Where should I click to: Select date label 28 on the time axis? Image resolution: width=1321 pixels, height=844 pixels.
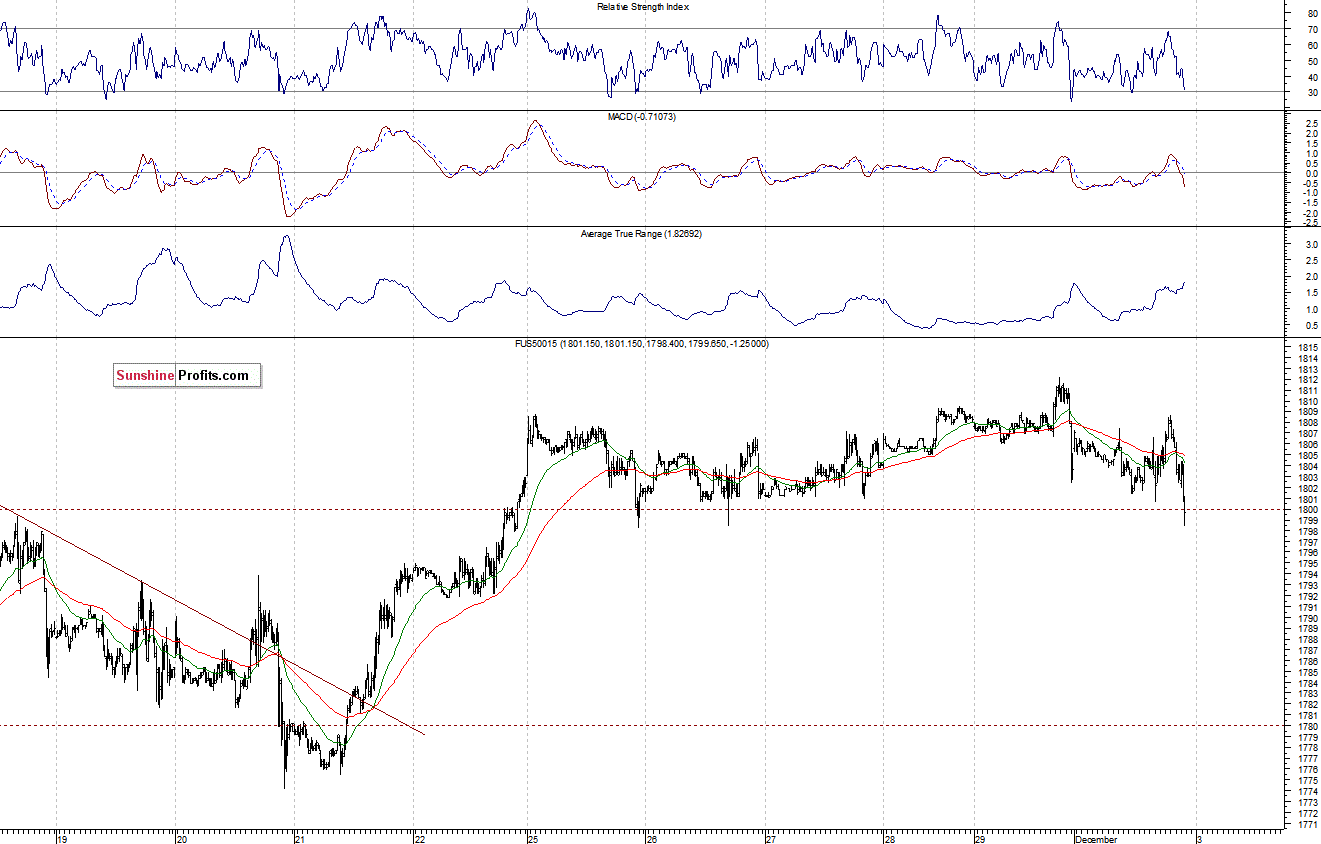(889, 839)
